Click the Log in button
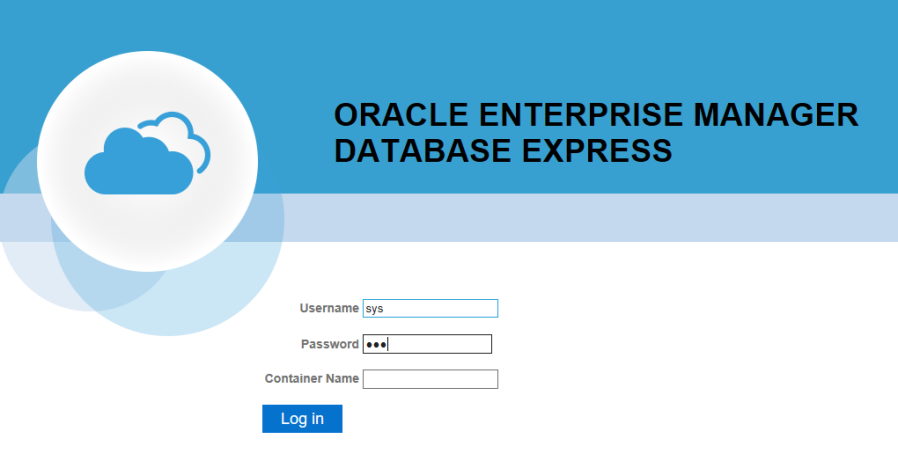 pyautogui.click(x=302, y=419)
